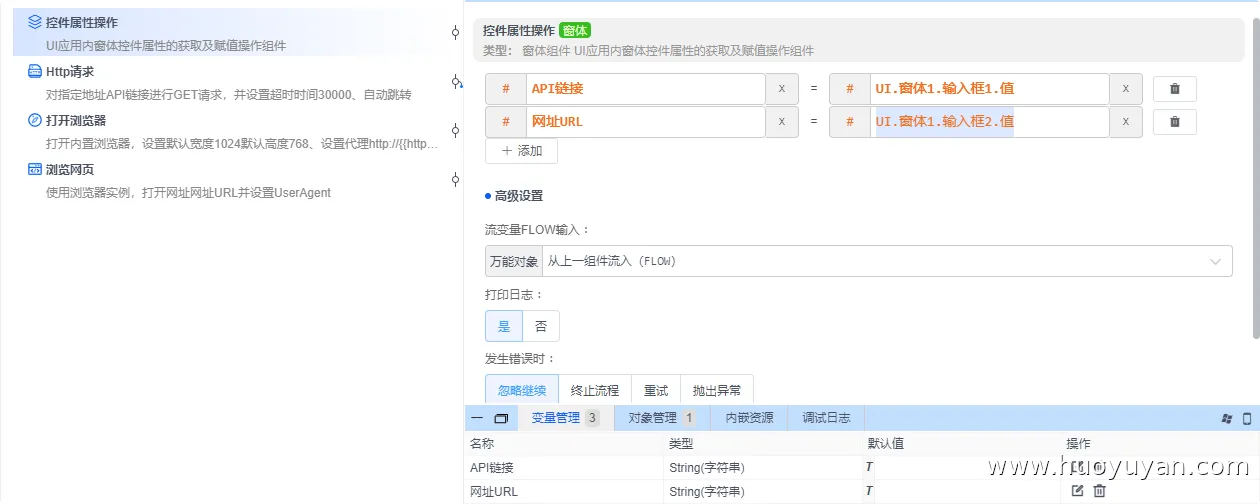Viewport: 1260px width, 504px height.
Task: Choose 抛出异常 on error
Action: (717, 390)
